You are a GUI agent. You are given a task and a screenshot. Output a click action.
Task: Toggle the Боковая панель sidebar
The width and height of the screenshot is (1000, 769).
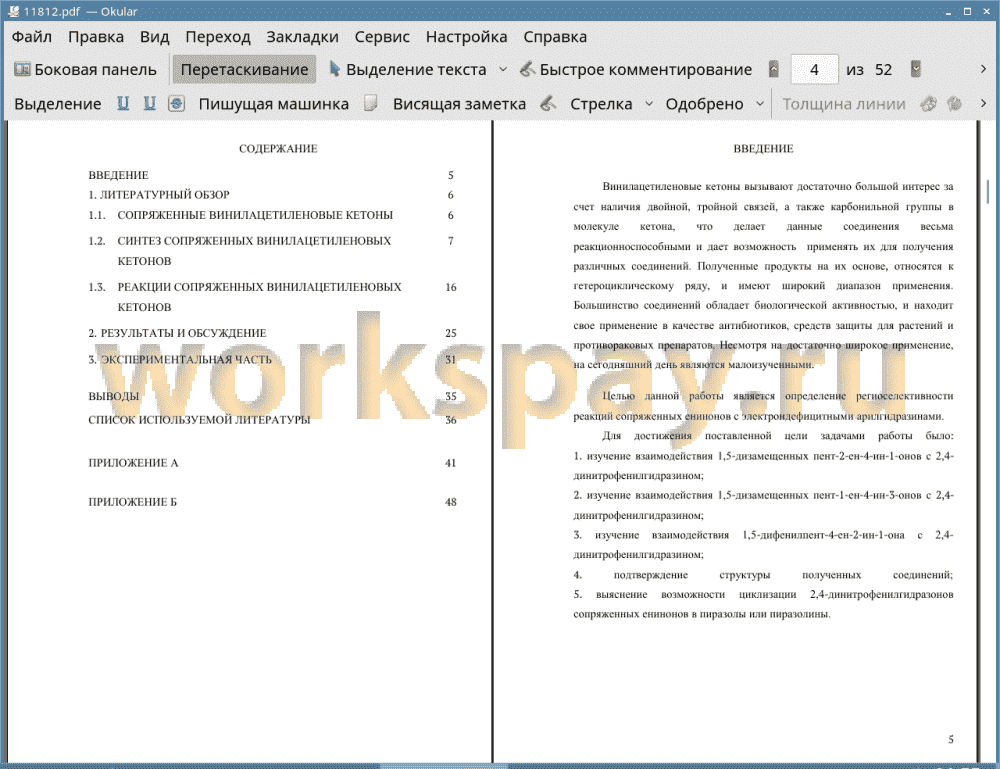pyautogui.click(x=85, y=70)
